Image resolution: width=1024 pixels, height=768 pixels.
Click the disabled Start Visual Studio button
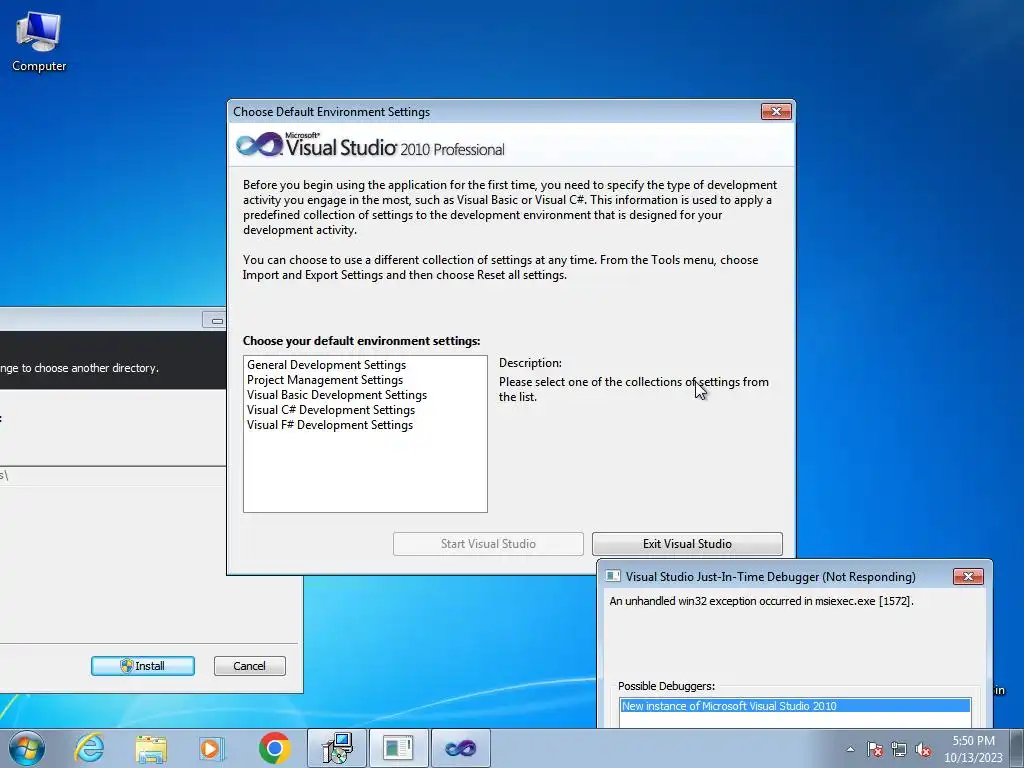click(x=488, y=543)
